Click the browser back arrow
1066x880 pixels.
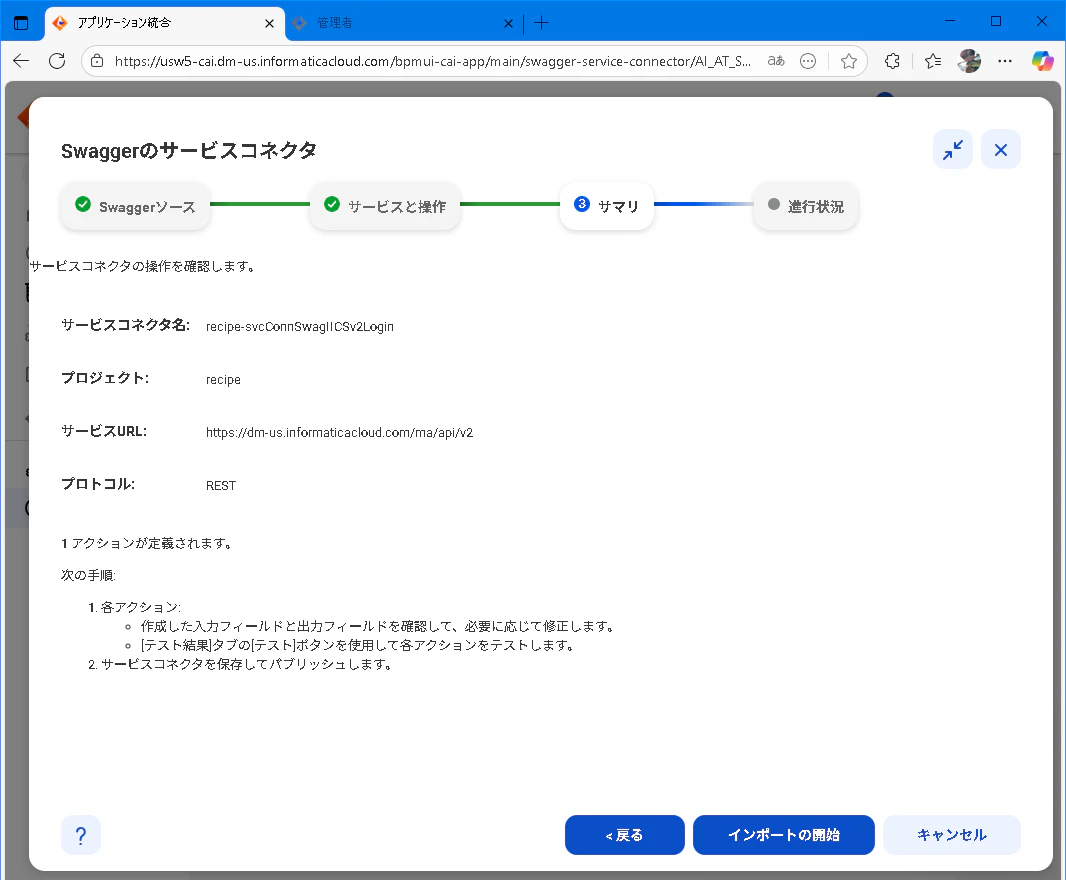(21, 61)
